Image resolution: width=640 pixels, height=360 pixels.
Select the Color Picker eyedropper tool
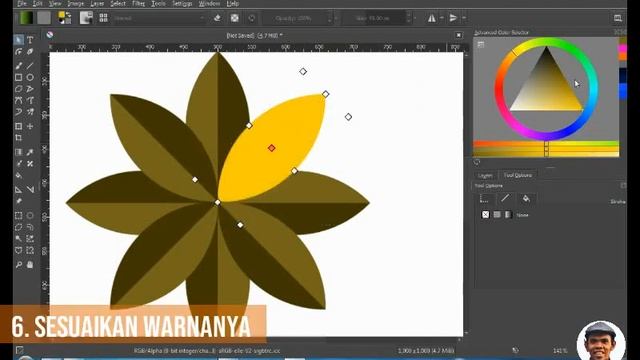point(30,152)
